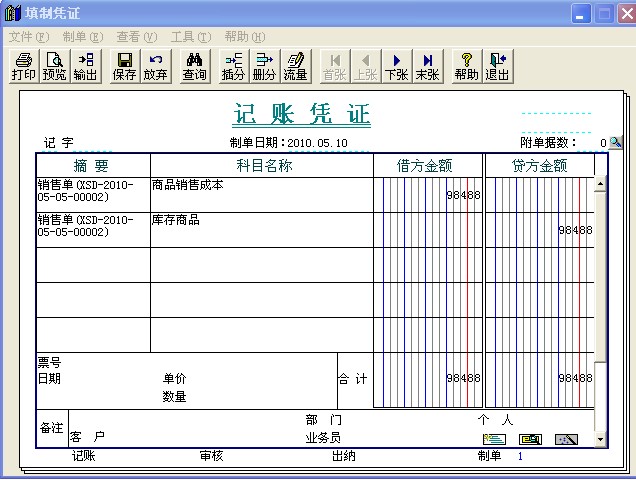Open the 制单(E) menu
This screenshot has height=480, width=636.
(x=83, y=37)
